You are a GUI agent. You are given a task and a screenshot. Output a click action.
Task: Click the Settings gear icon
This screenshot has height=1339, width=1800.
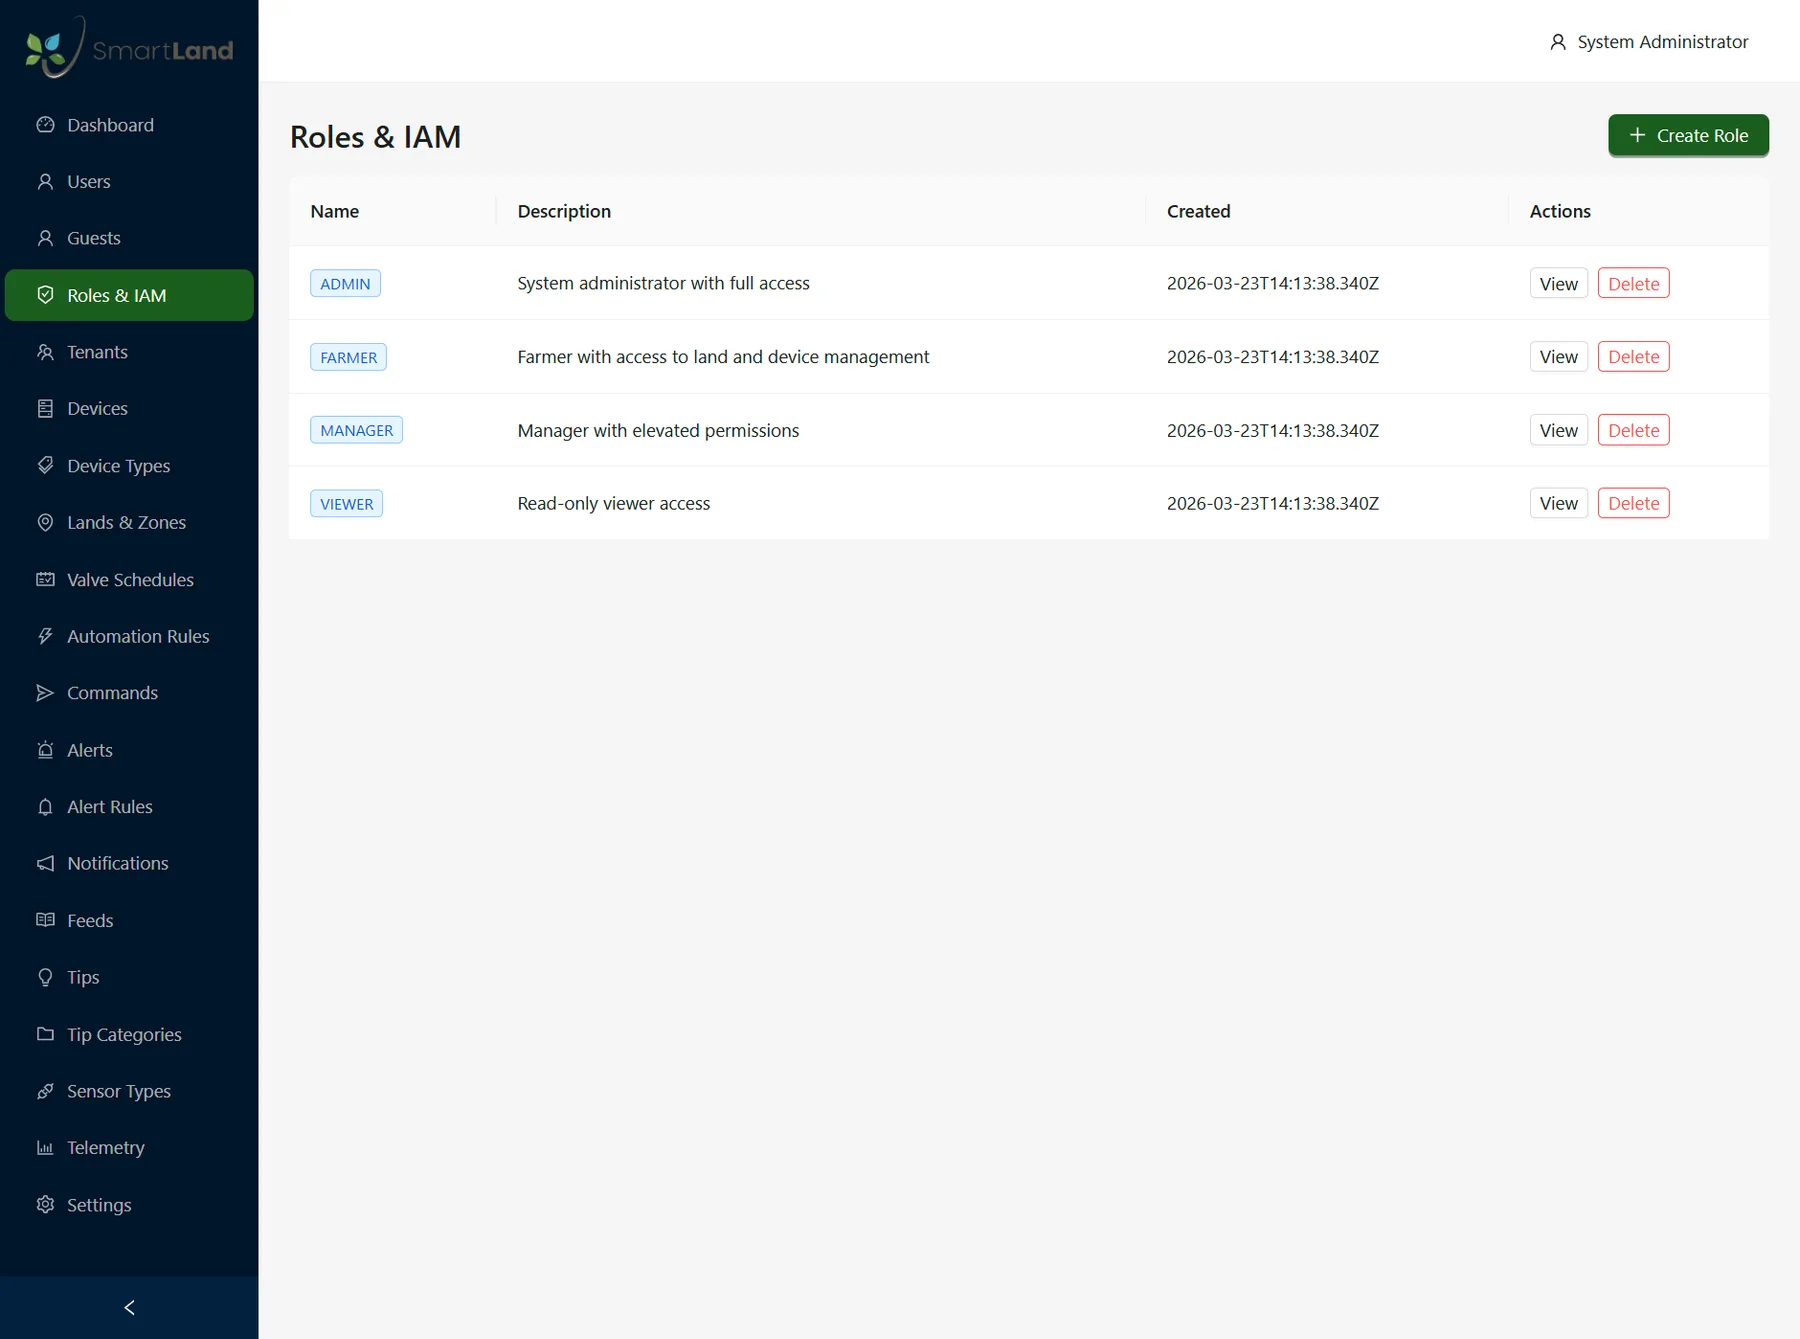(x=45, y=1204)
